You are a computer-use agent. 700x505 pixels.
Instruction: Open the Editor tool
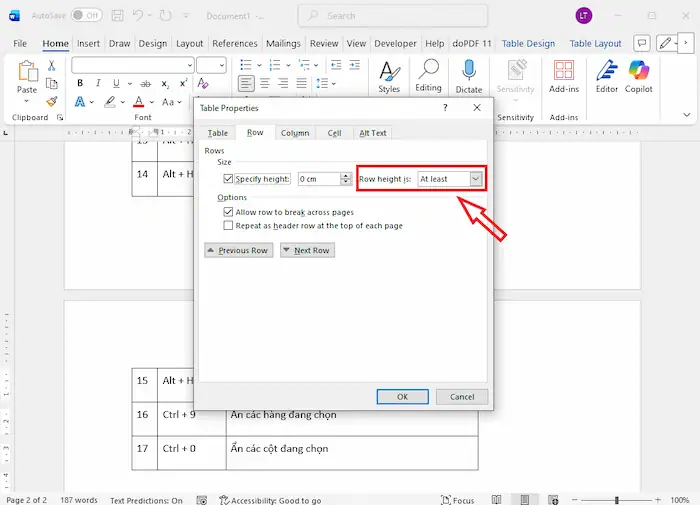tap(606, 70)
